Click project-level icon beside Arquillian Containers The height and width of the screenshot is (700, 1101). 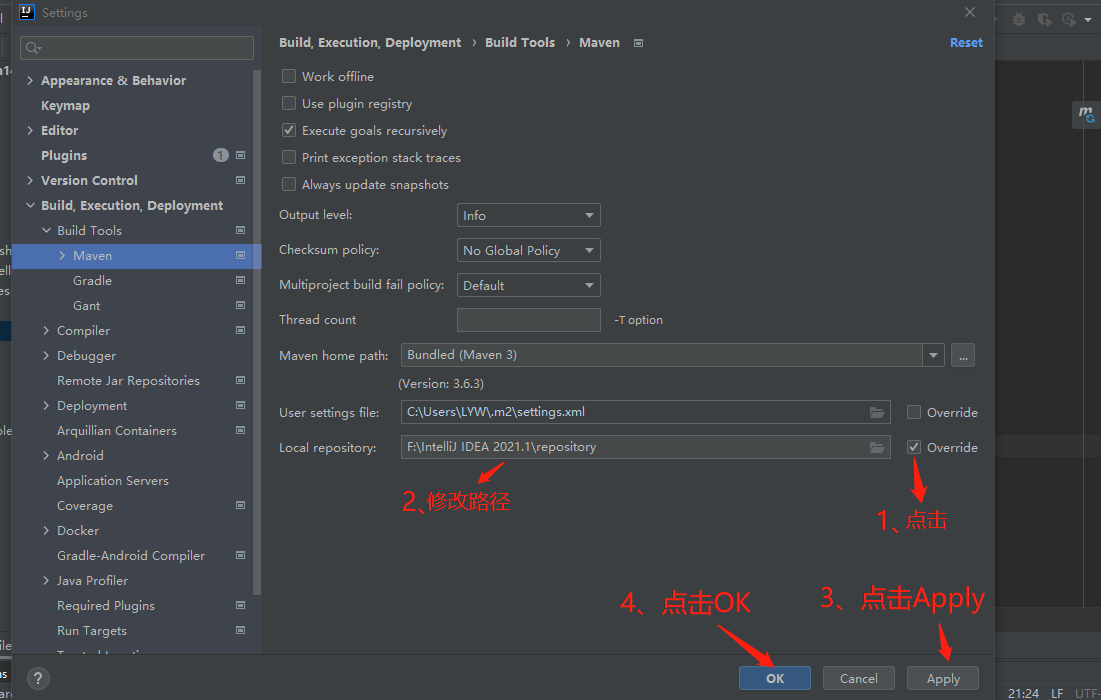tap(240, 430)
